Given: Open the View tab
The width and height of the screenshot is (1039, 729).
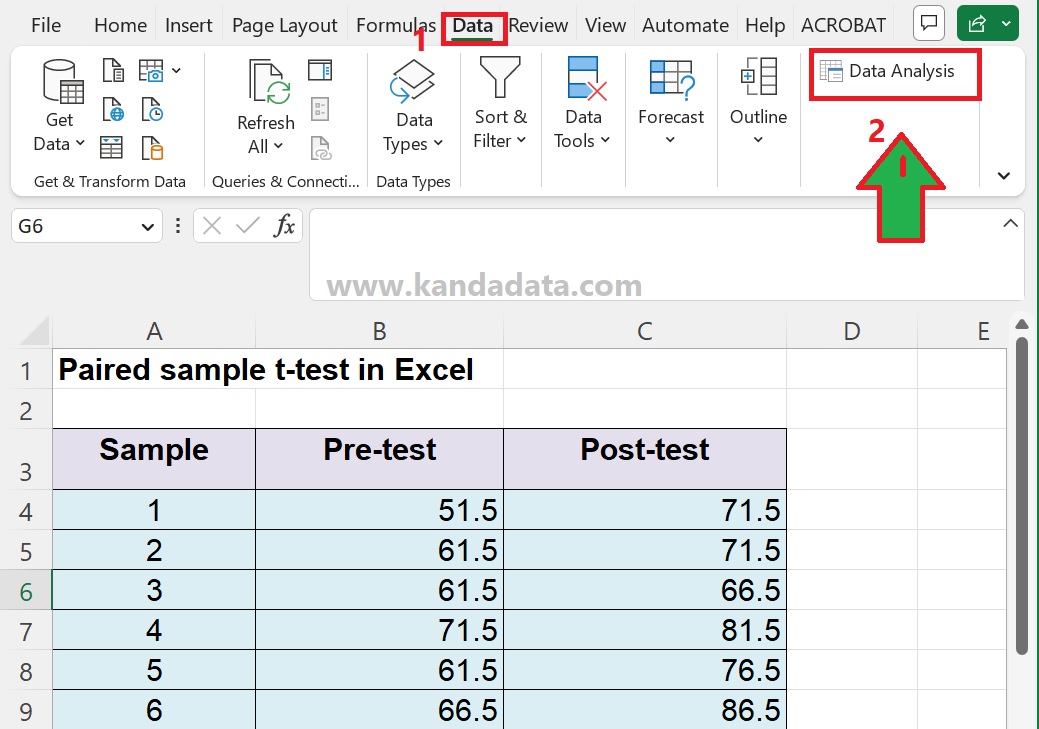Looking at the screenshot, I should tap(605, 26).
